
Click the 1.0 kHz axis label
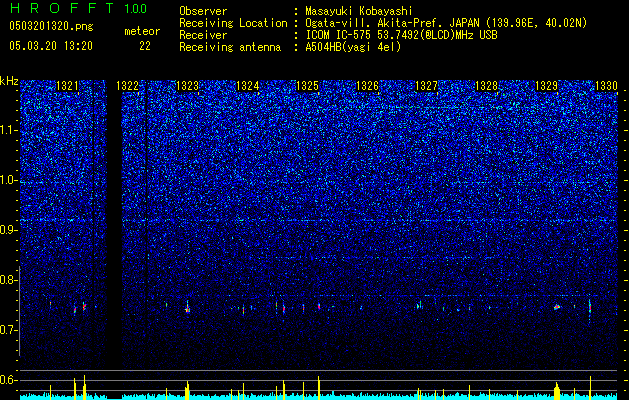tap(9, 181)
